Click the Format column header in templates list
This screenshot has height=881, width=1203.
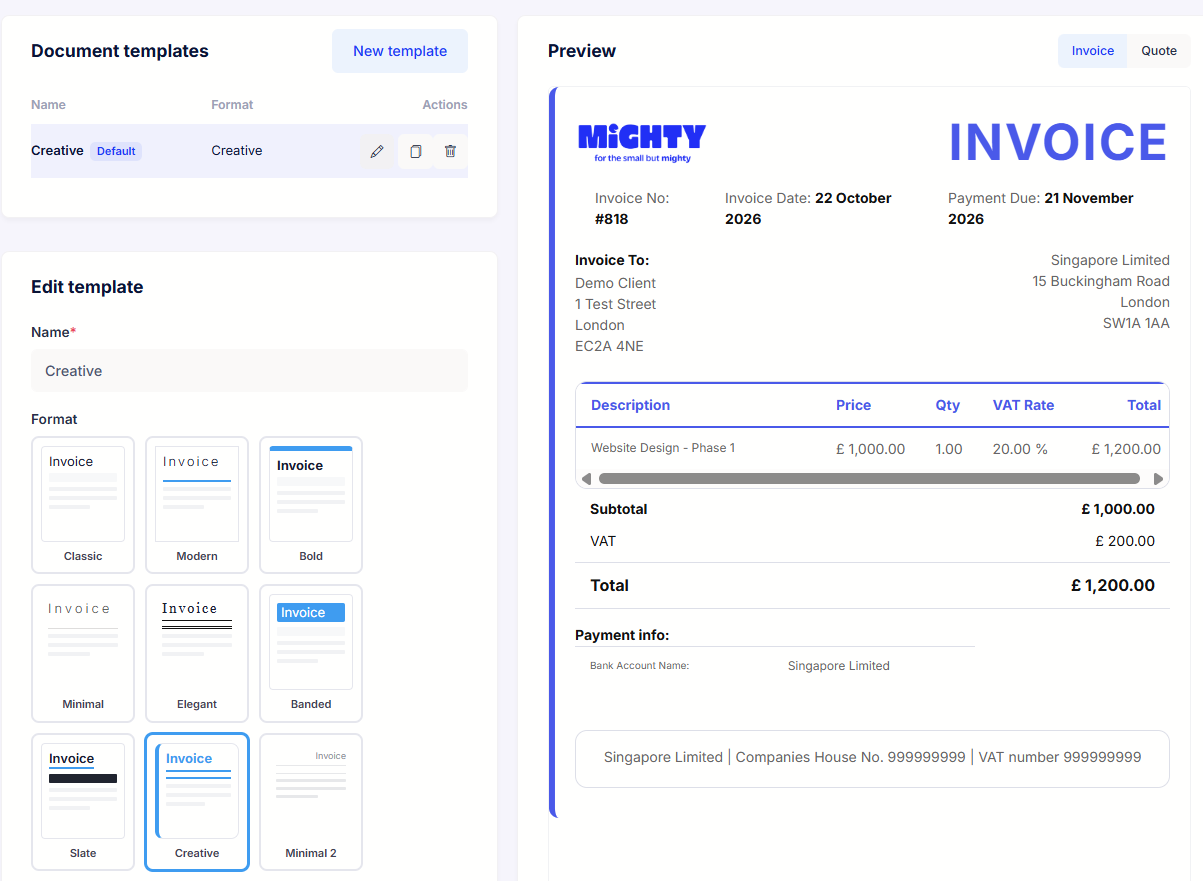pos(232,105)
